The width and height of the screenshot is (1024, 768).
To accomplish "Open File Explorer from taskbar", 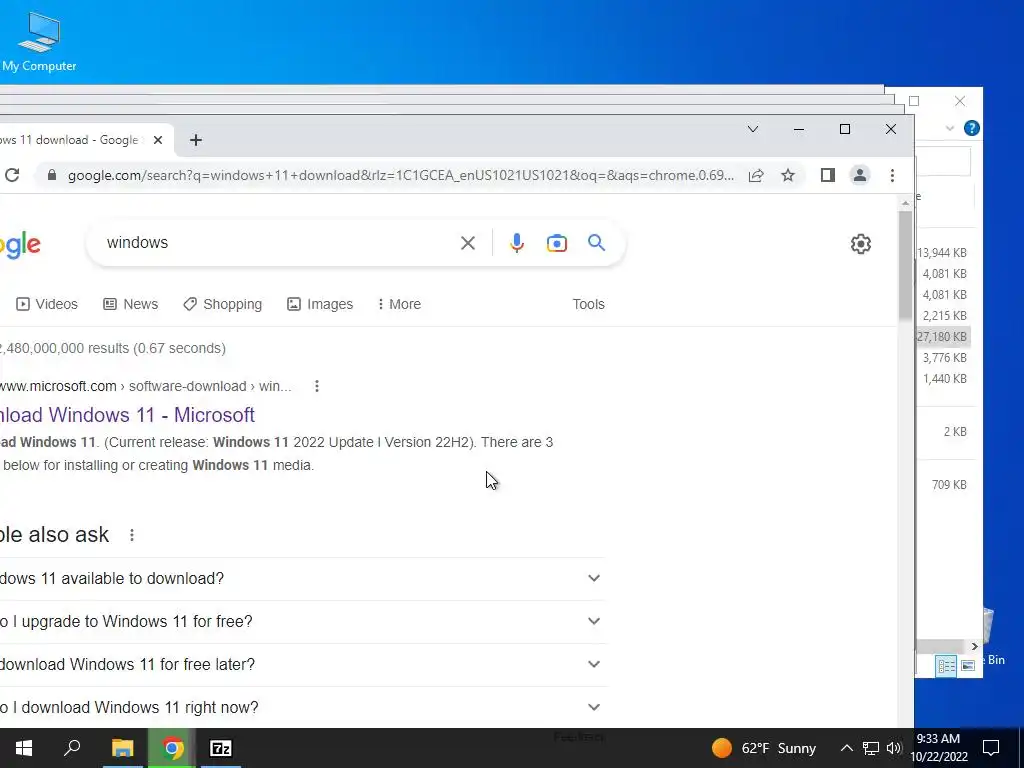I will coord(122,748).
